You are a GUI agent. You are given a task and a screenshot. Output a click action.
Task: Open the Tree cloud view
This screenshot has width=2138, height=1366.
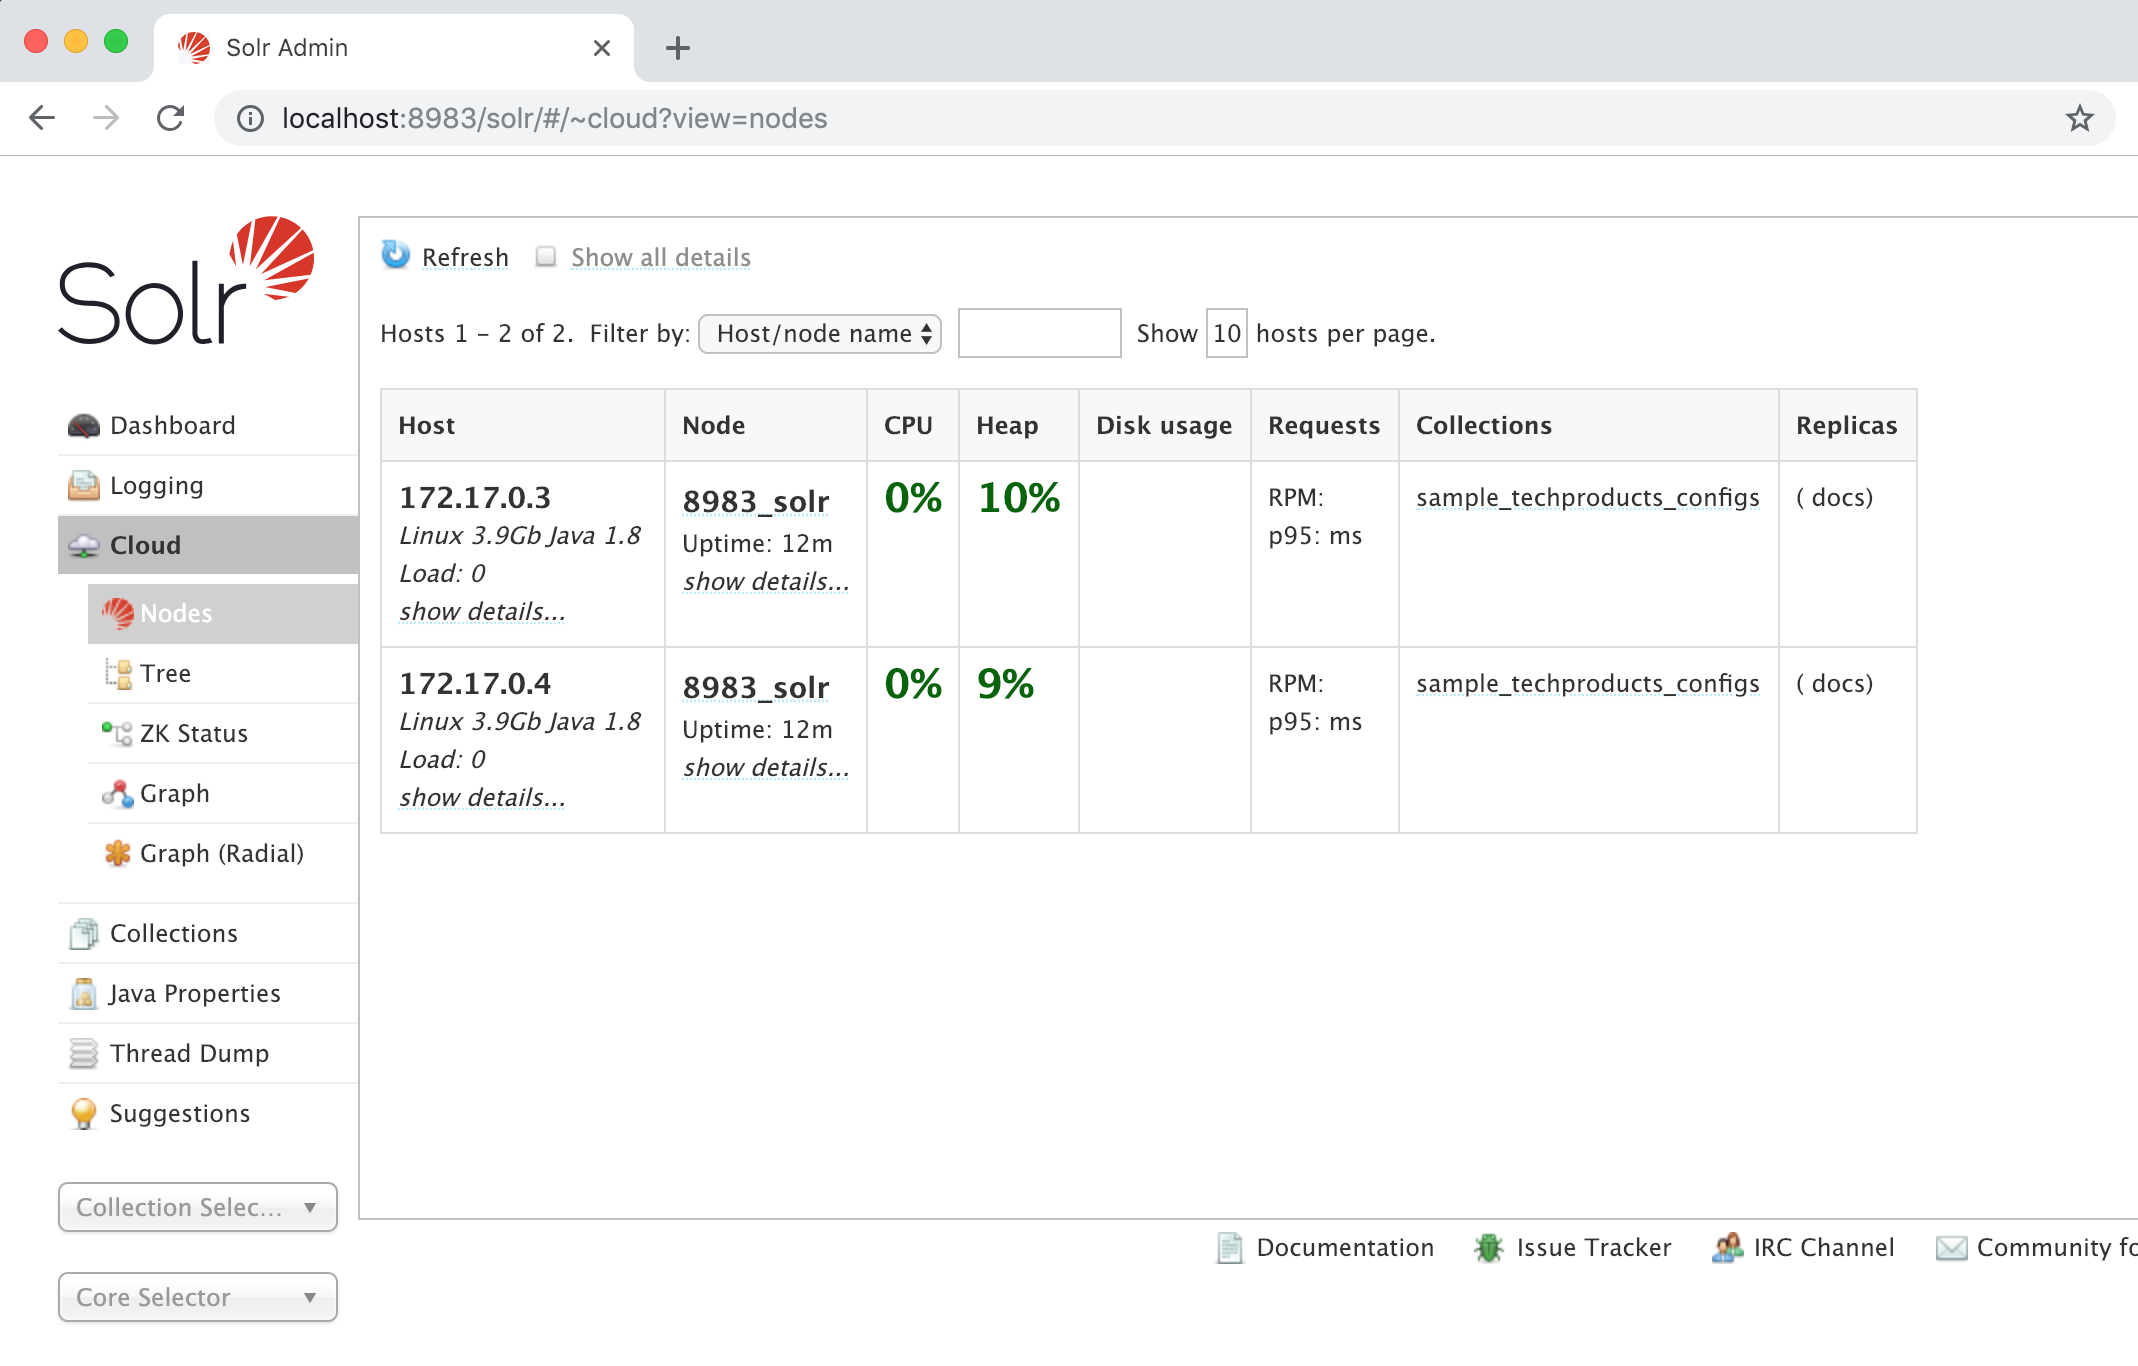[165, 673]
